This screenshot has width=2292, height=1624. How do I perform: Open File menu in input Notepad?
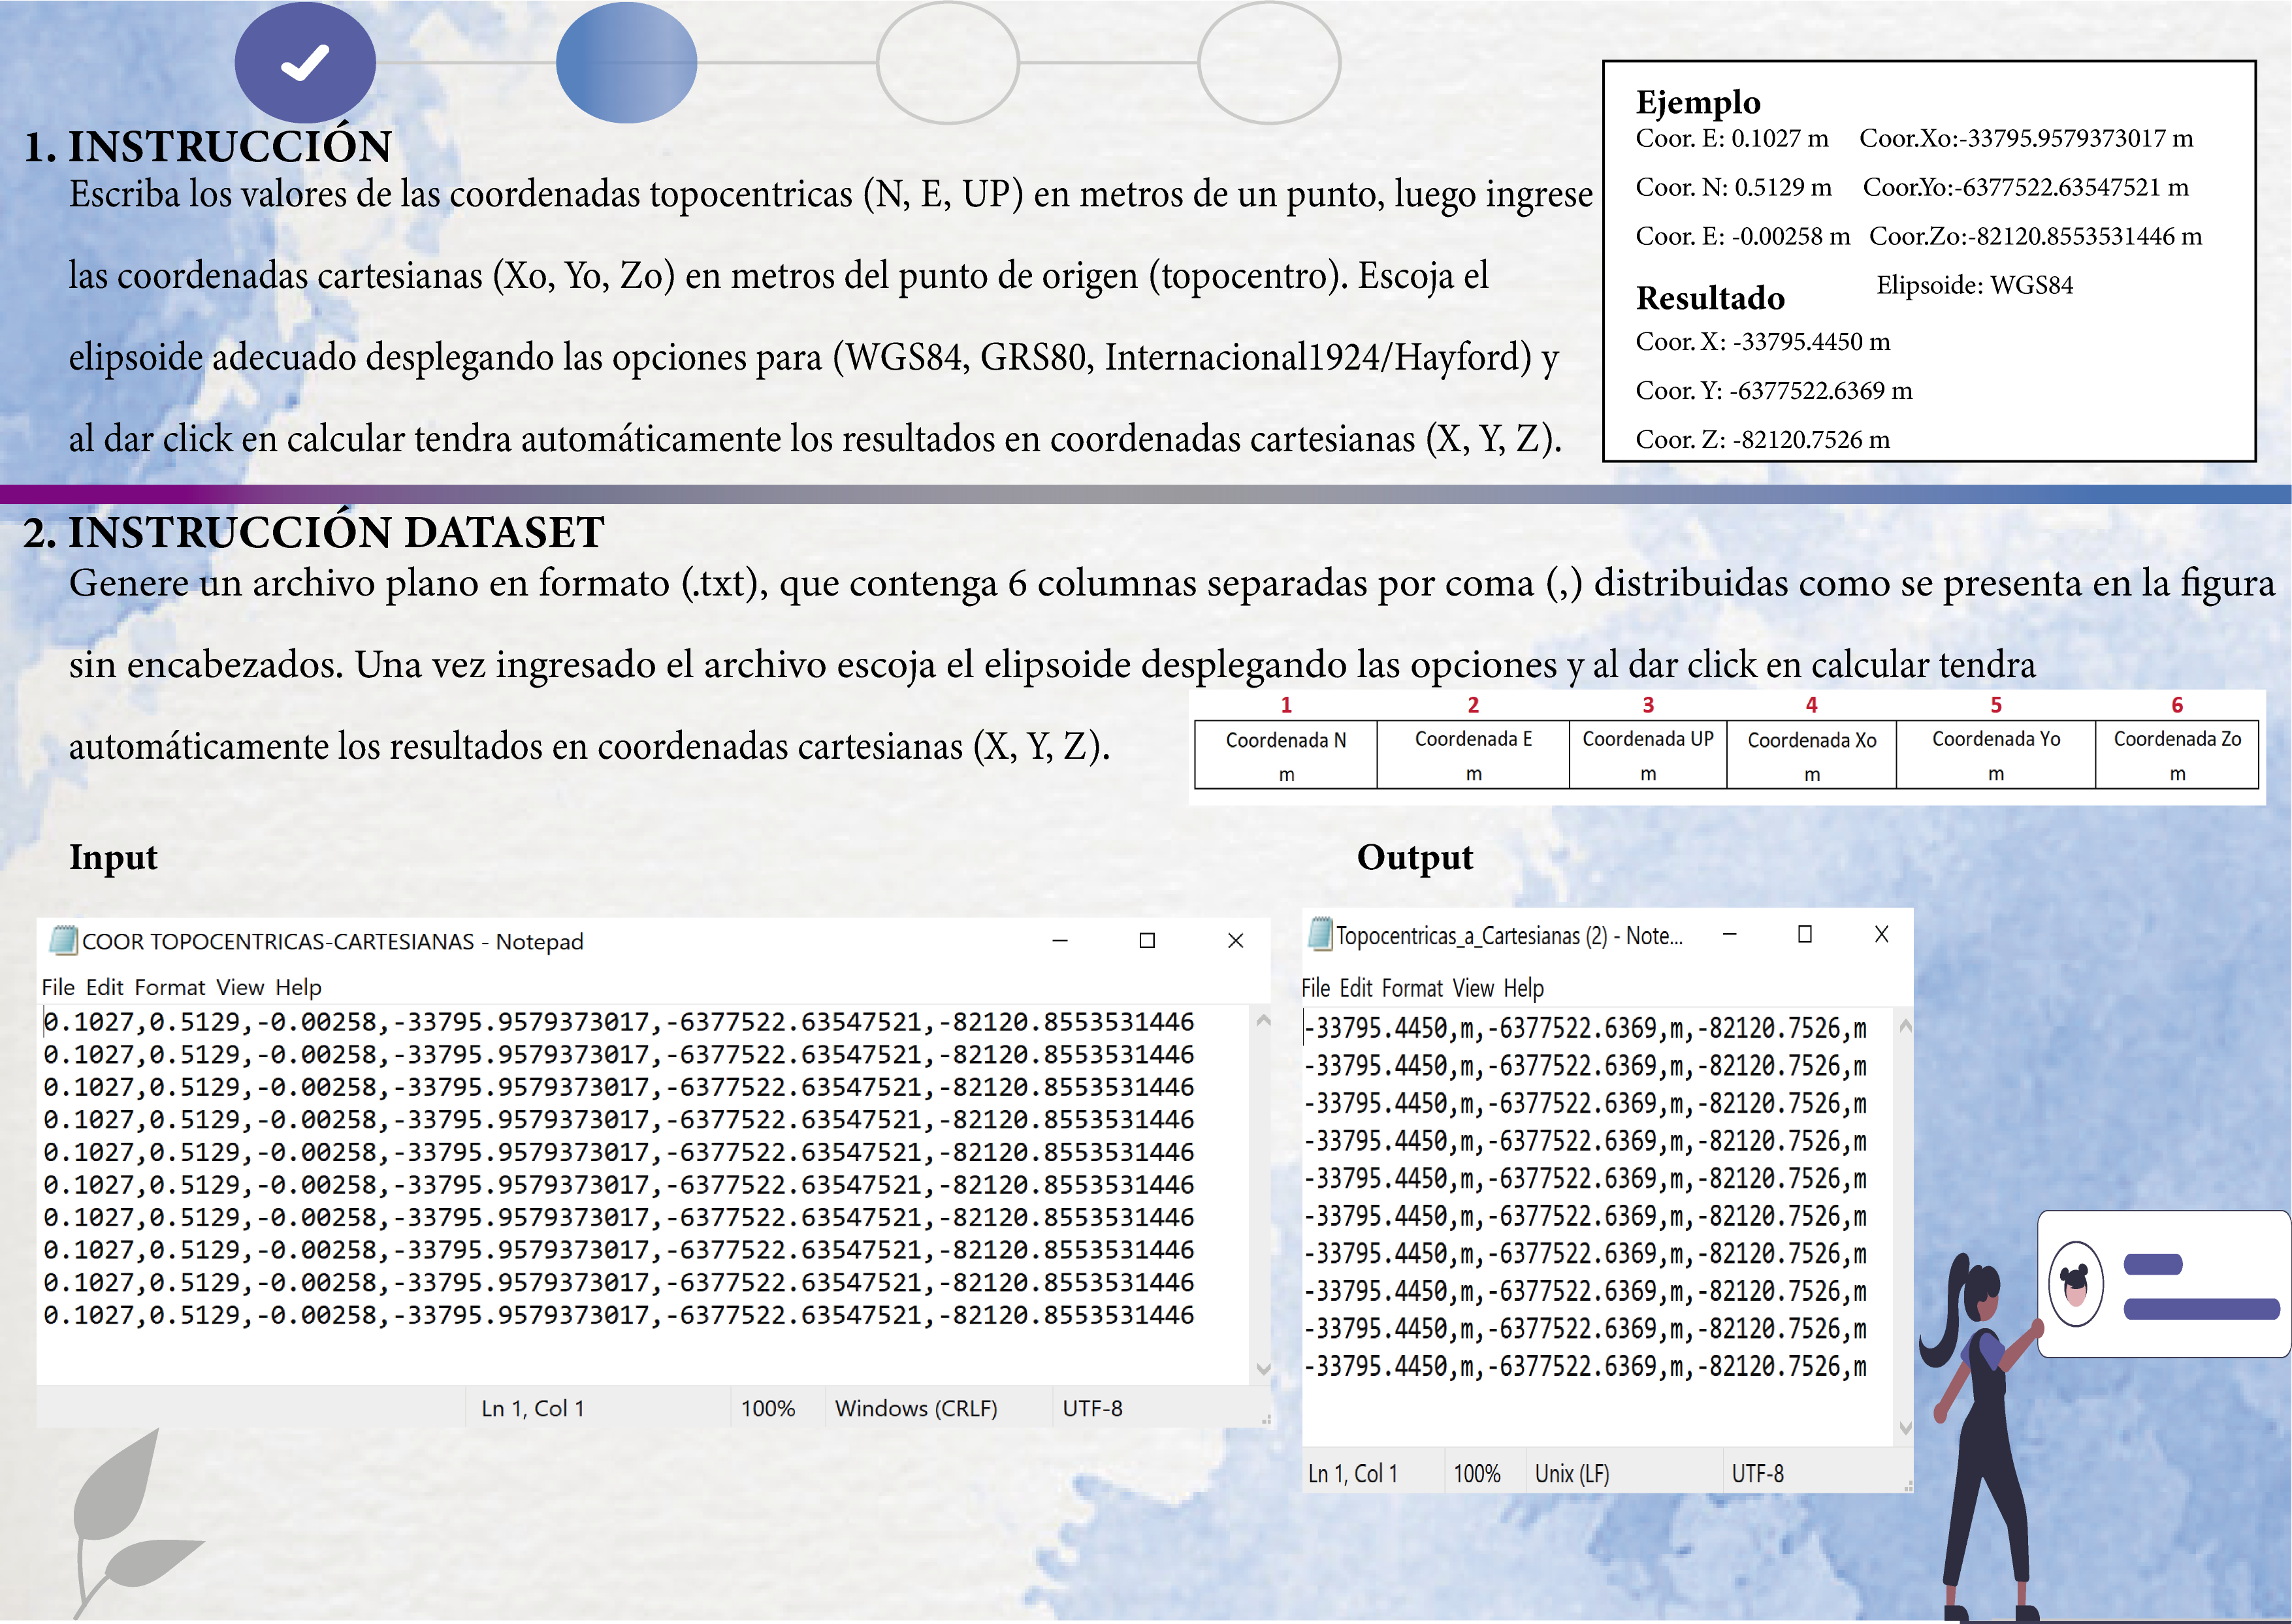(x=57, y=987)
